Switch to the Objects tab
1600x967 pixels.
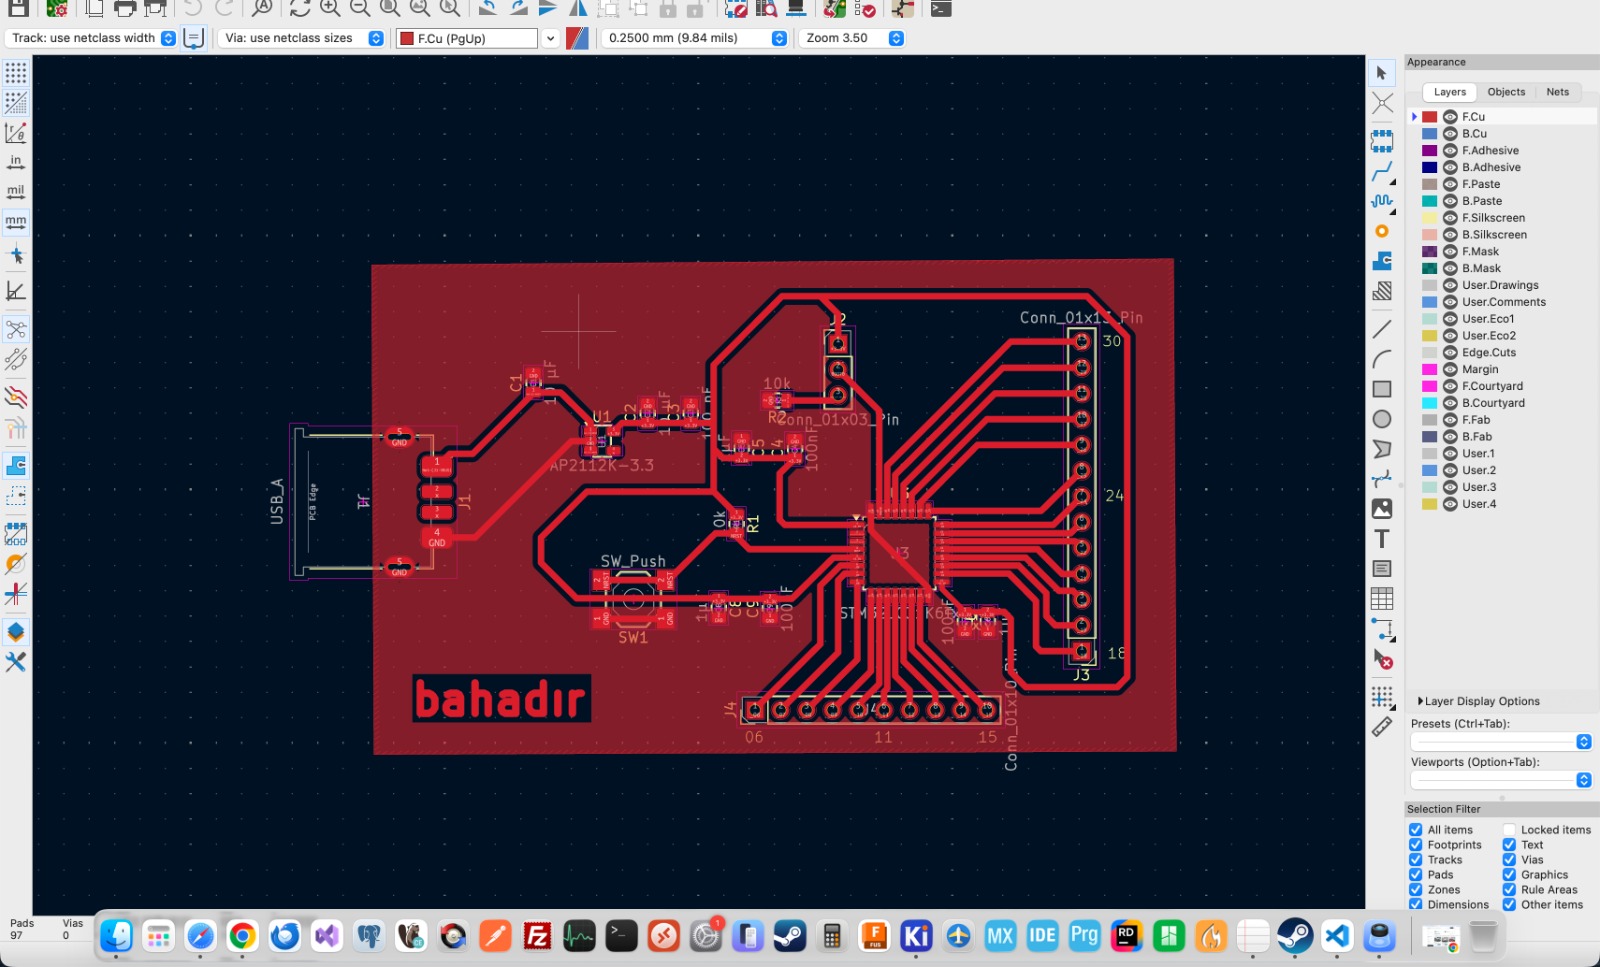click(x=1506, y=92)
